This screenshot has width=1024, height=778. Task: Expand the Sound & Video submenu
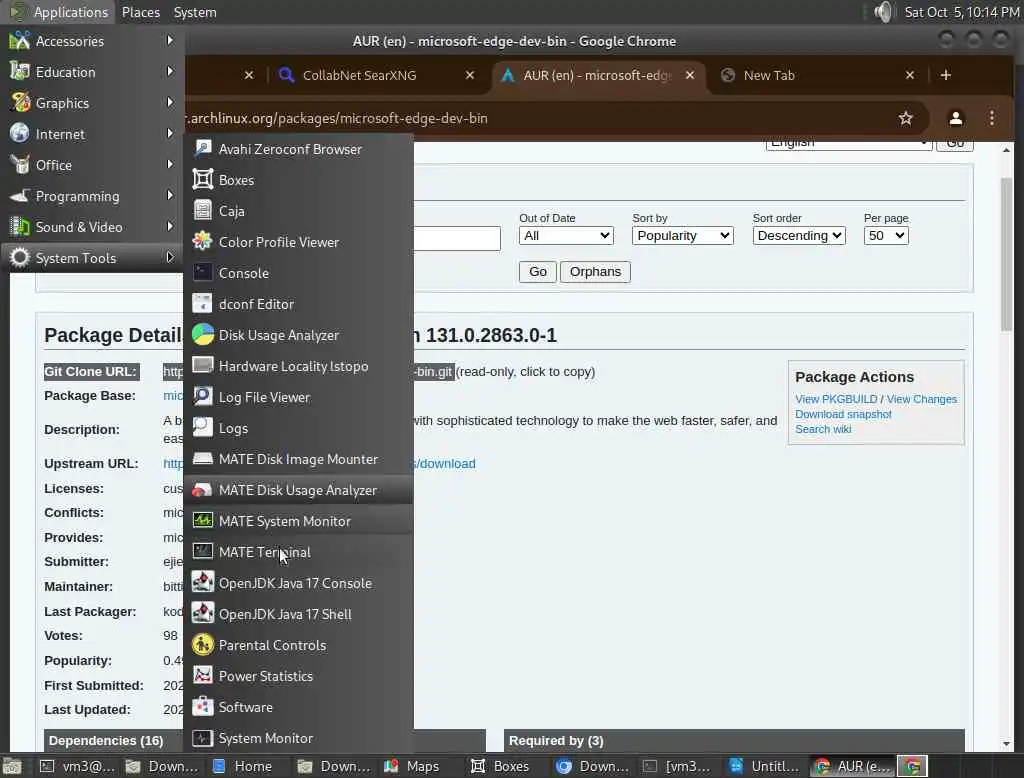(92, 227)
